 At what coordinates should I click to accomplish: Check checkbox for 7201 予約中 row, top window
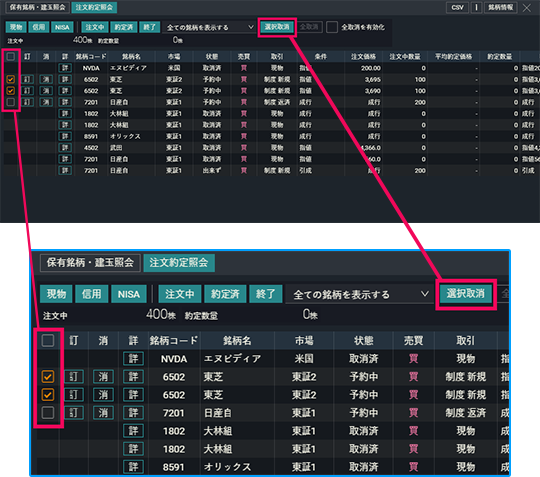pyautogui.click(x=11, y=102)
